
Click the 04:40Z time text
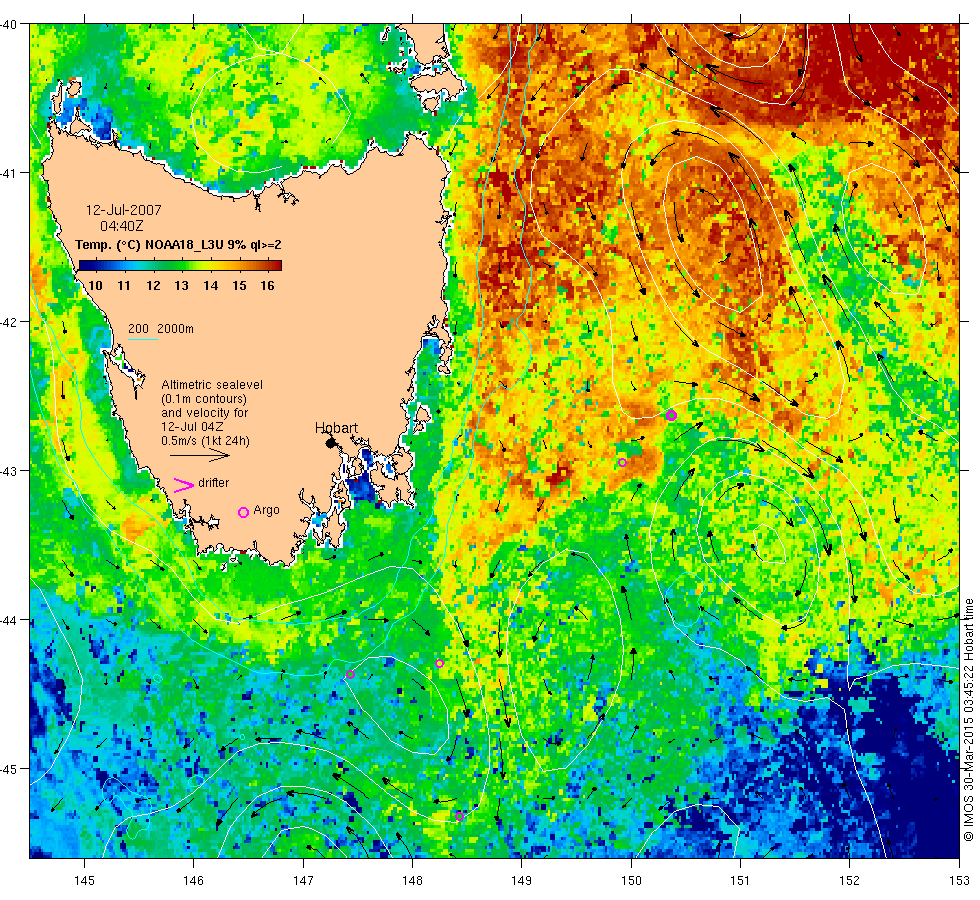(122, 226)
